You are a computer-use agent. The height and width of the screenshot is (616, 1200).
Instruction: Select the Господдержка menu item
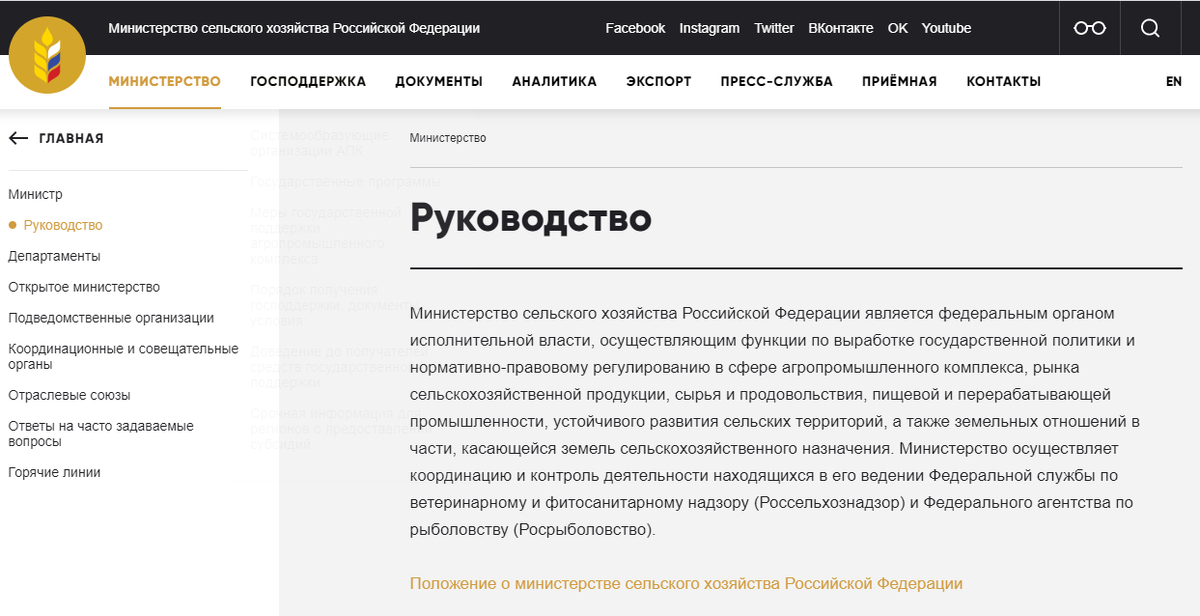click(308, 82)
